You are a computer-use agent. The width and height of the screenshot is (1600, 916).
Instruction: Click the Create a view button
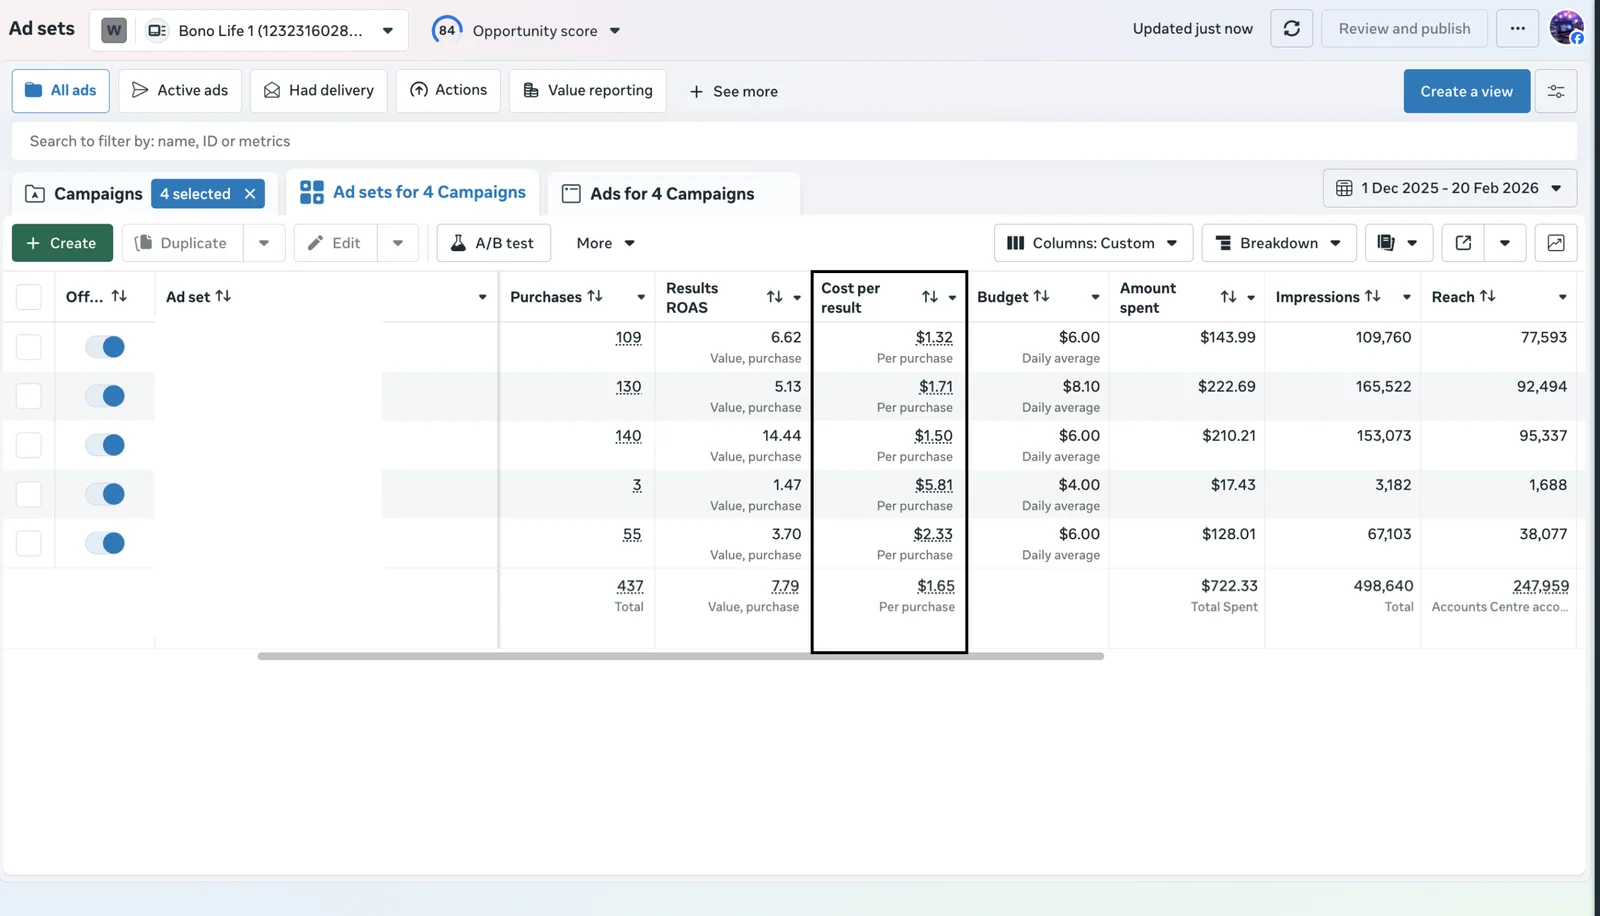click(x=1466, y=91)
